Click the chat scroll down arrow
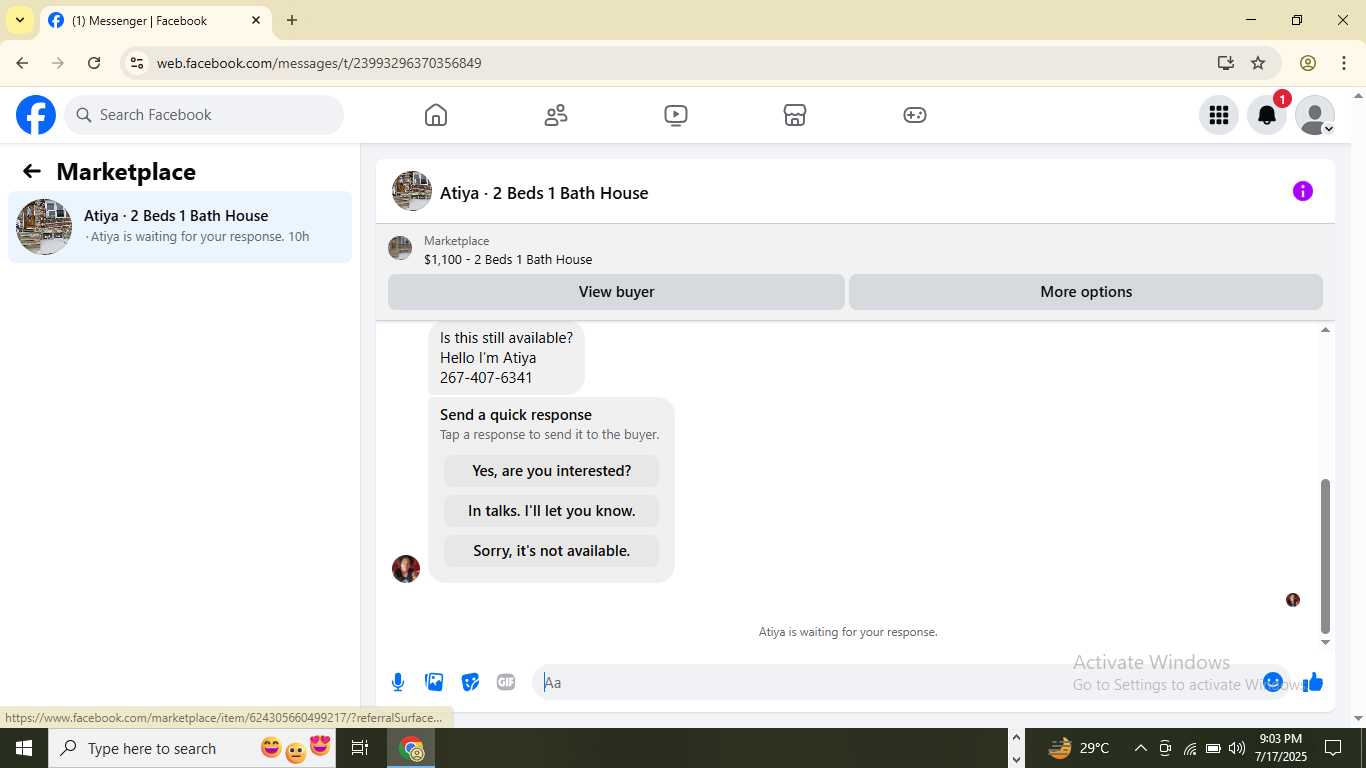 1325,642
